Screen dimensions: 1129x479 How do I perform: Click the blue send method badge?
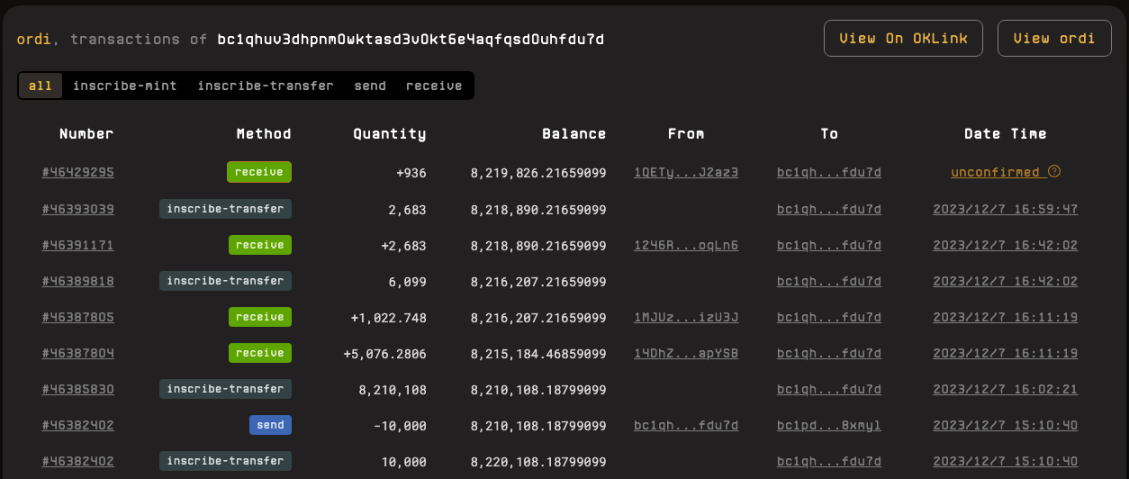tap(270, 425)
